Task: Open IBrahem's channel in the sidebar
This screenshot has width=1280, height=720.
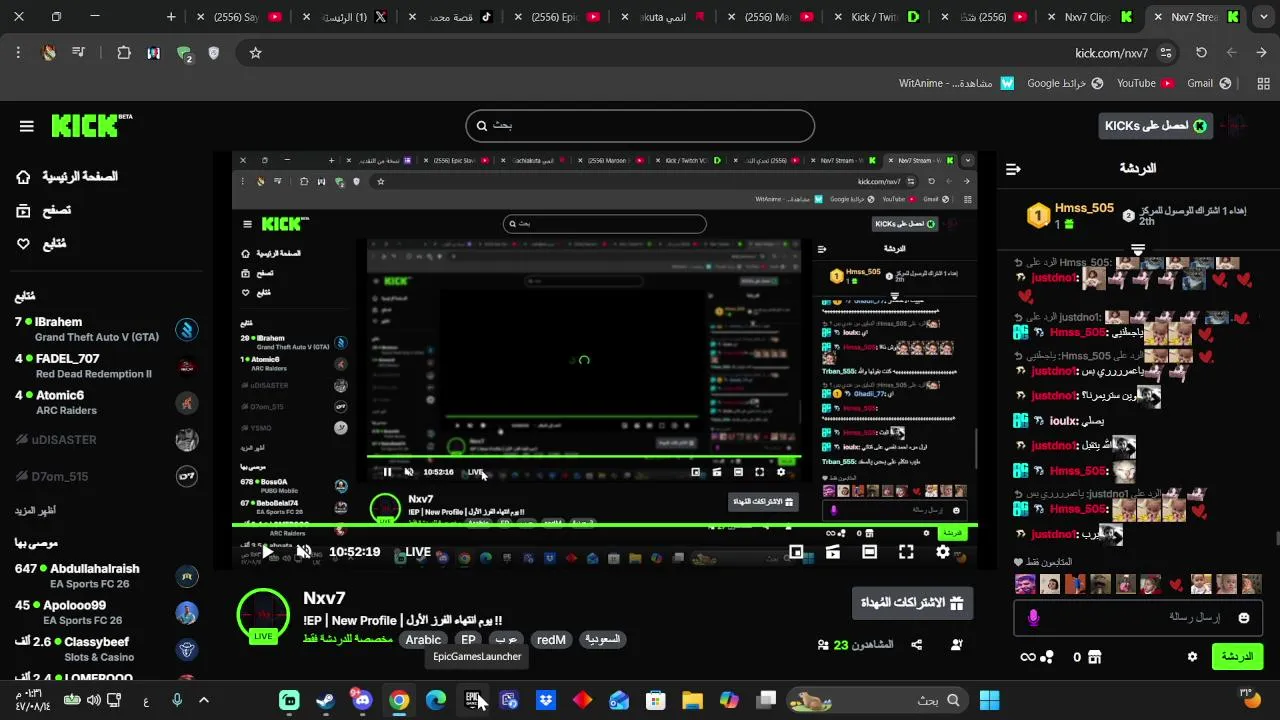Action: [x=106, y=329]
